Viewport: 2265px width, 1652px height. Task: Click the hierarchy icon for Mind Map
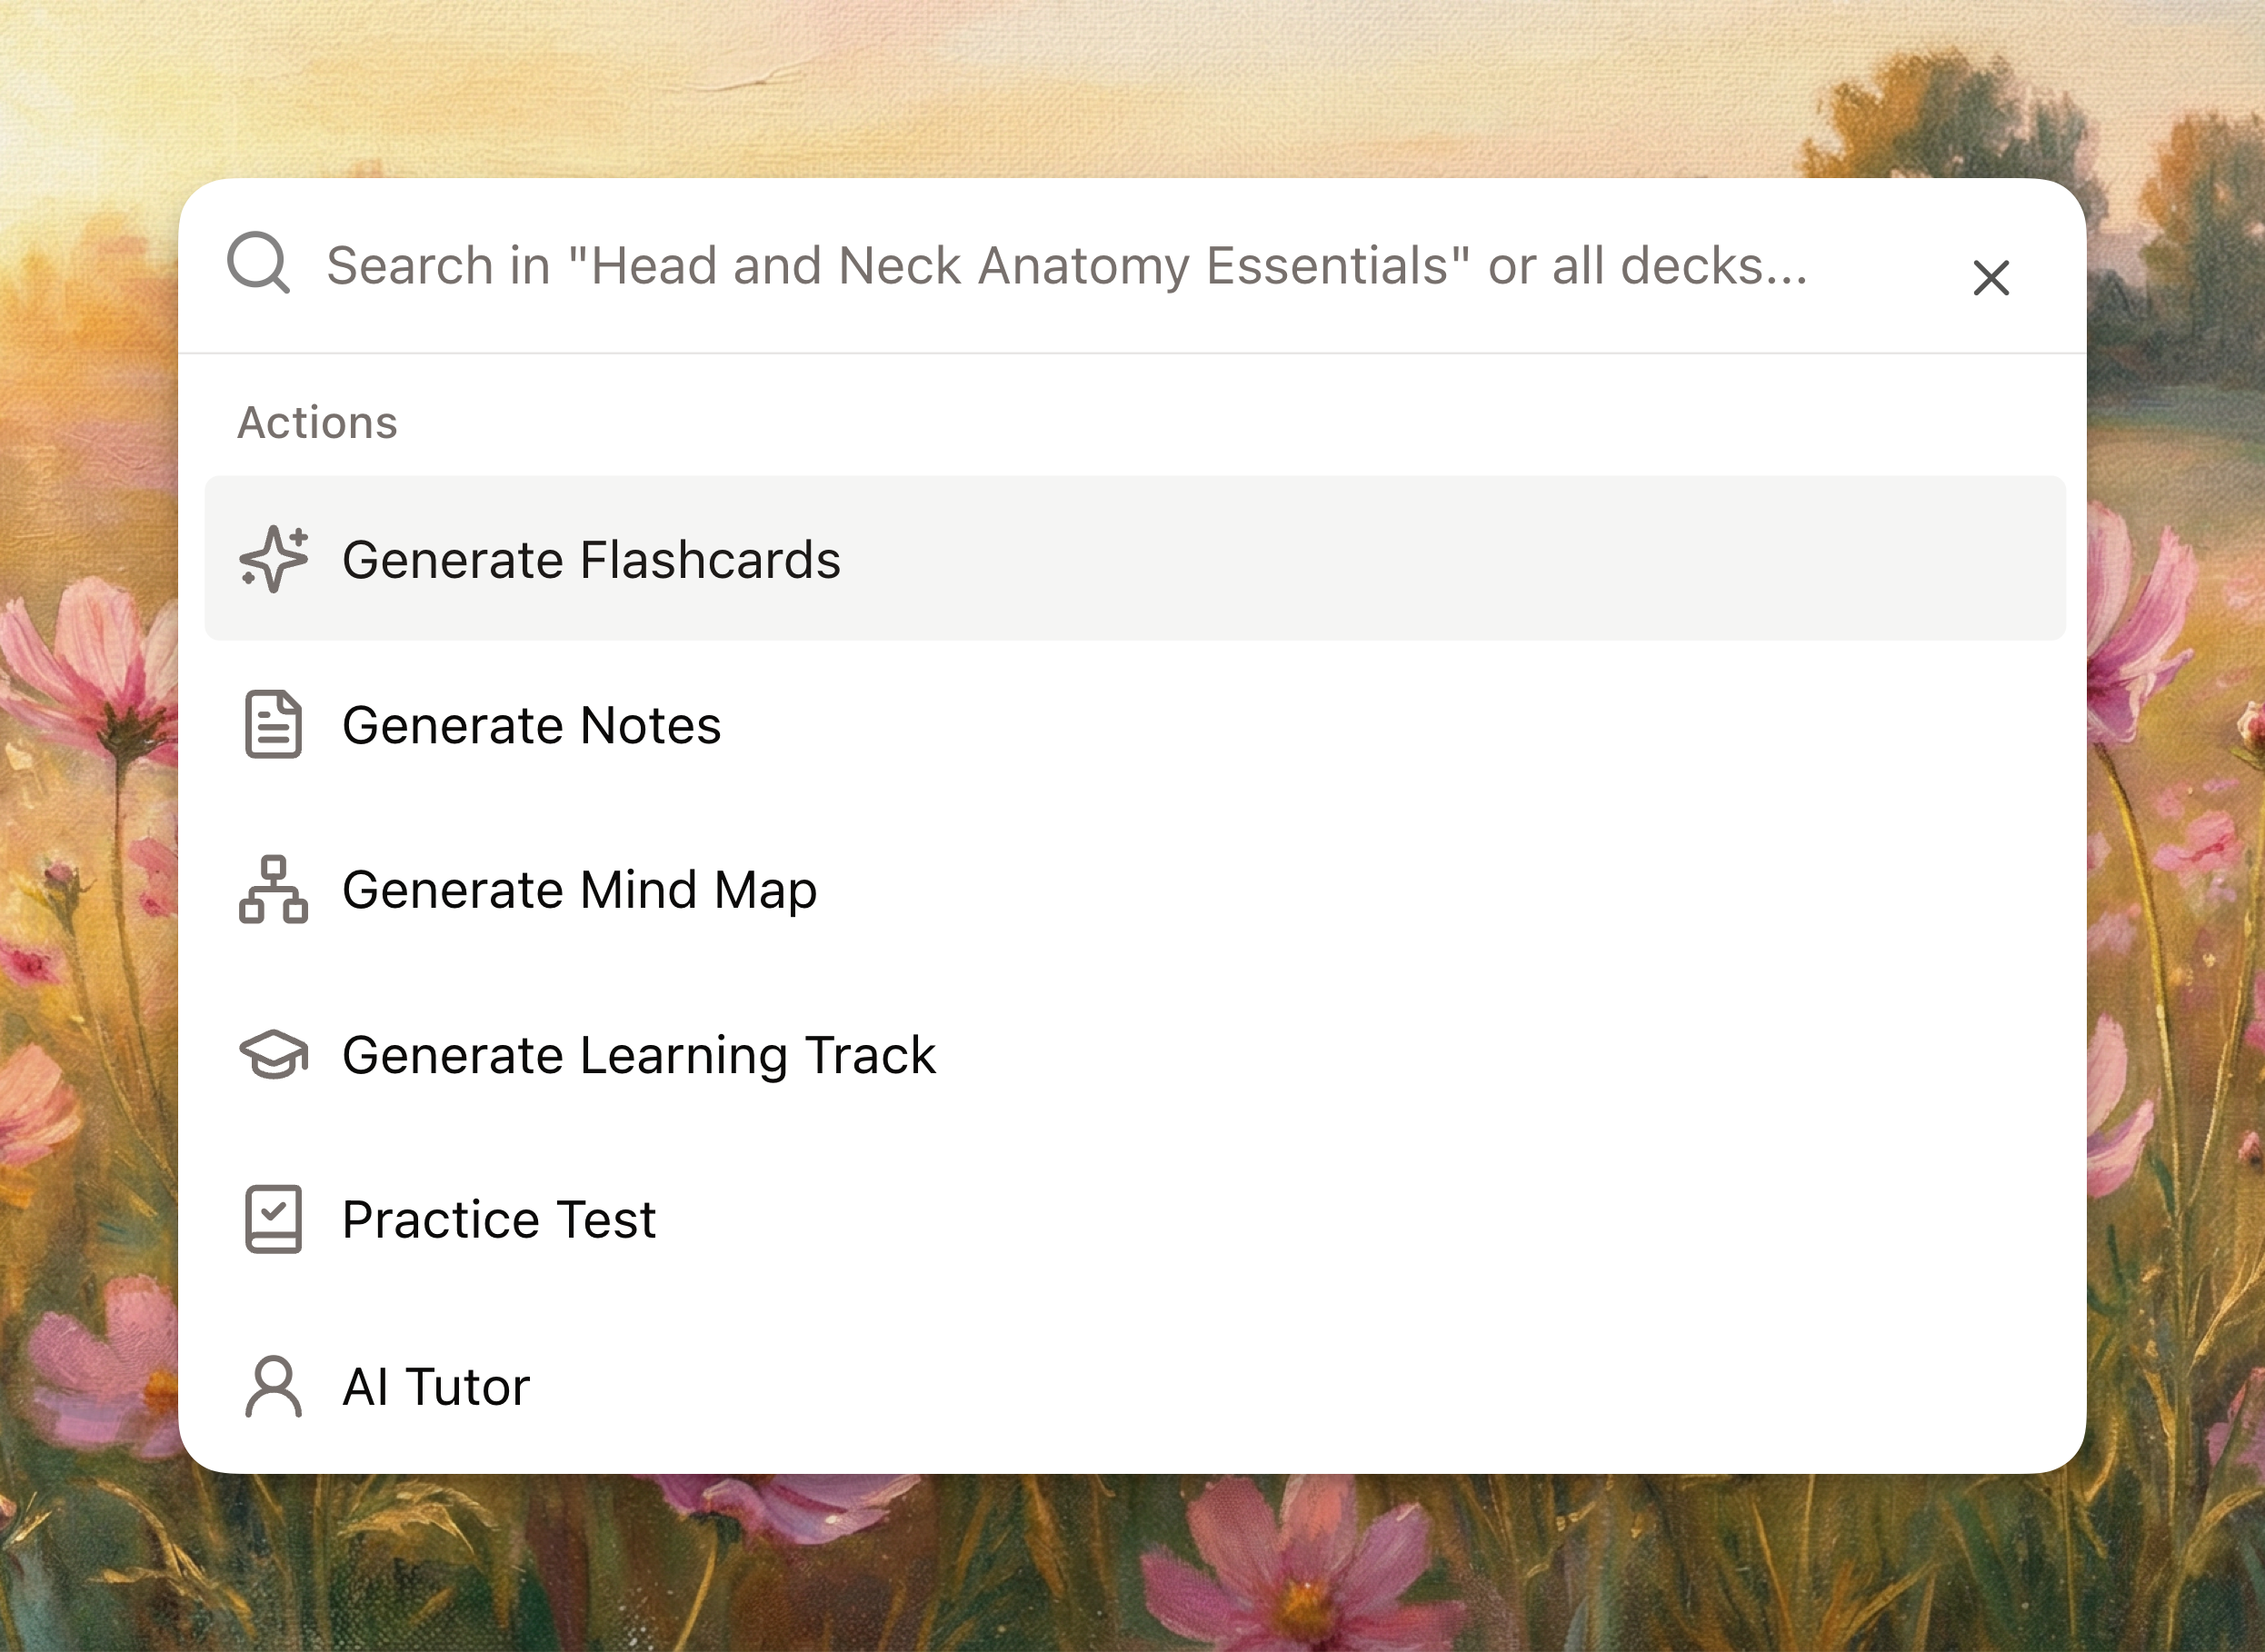[273, 889]
